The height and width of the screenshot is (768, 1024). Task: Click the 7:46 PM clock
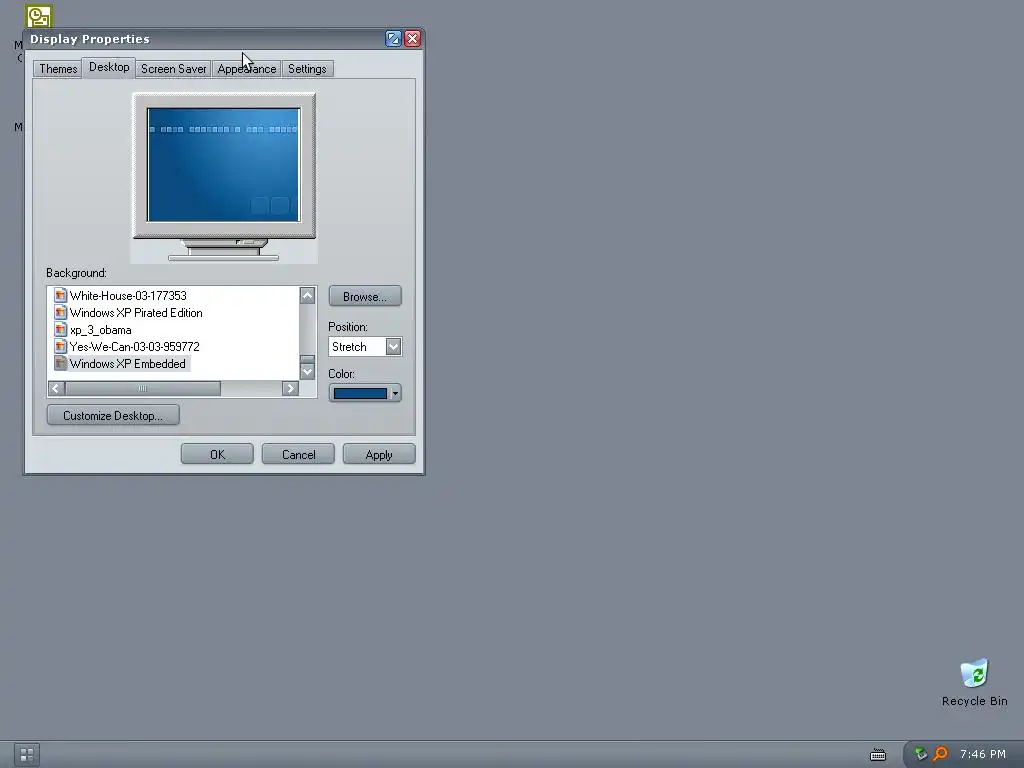click(983, 754)
